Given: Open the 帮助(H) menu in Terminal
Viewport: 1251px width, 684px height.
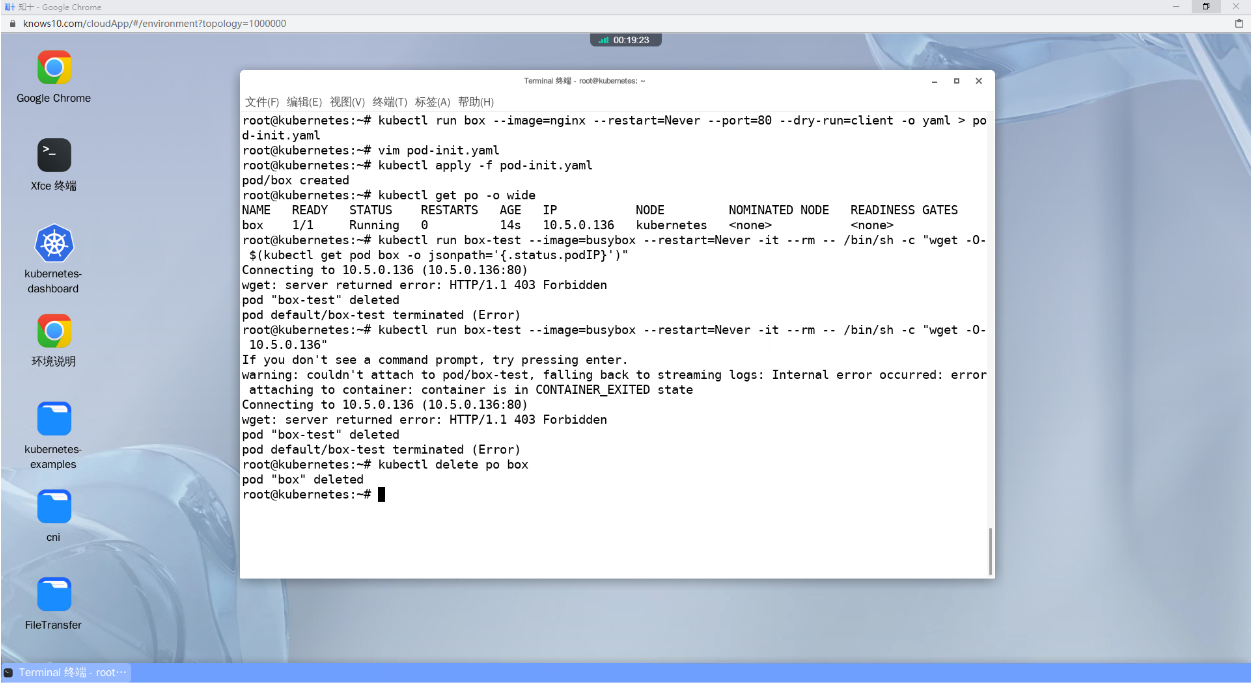Looking at the screenshot, I should [x=476, y=102].
